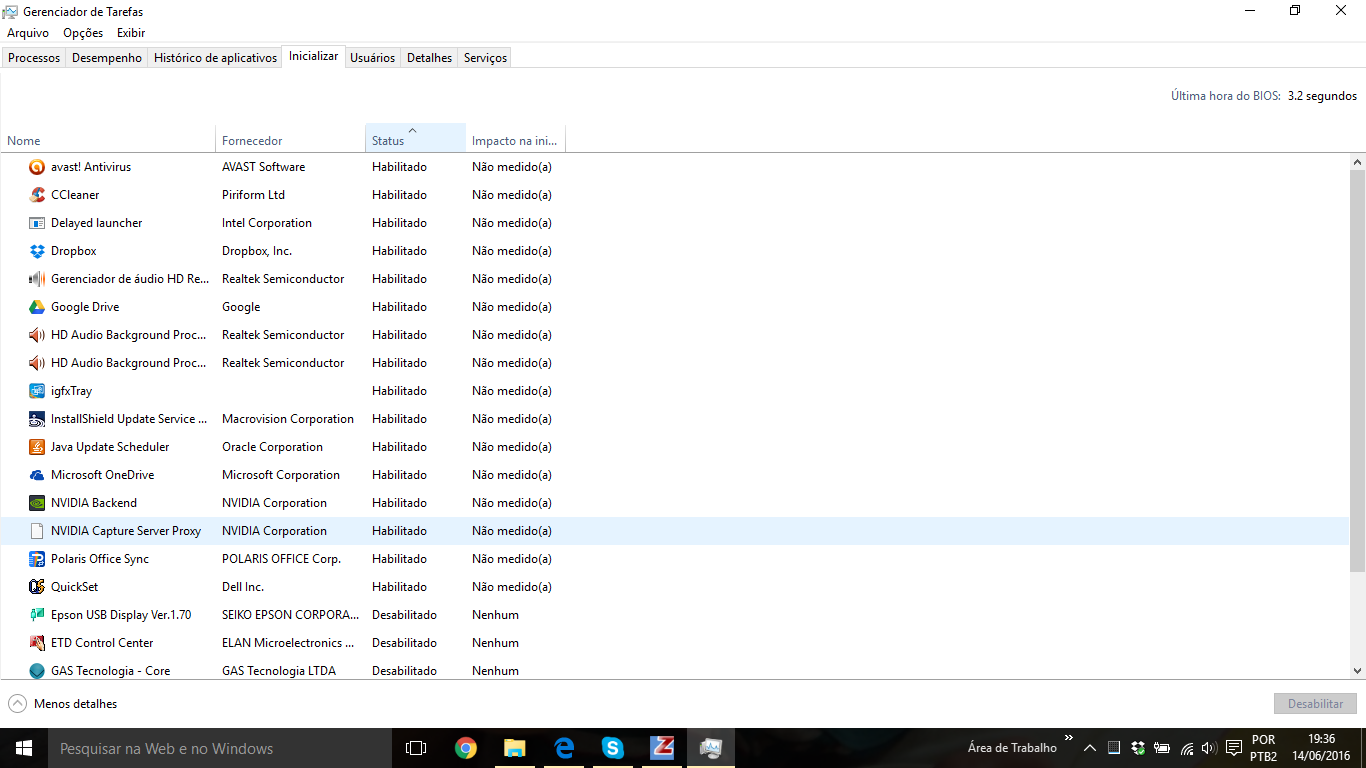
Task: Open the Exibir menu
Action: tap(131, 33)
